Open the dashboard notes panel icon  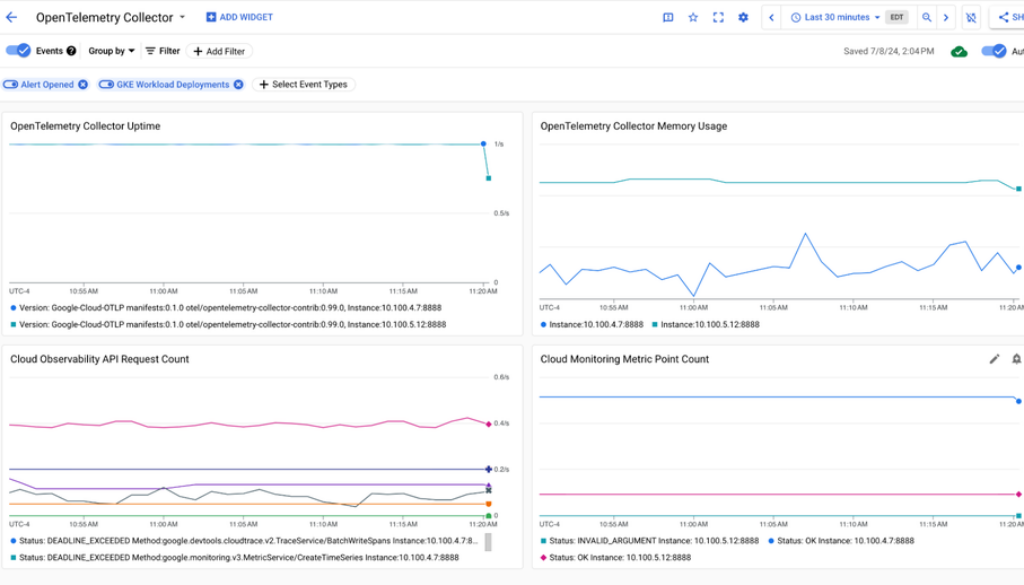668,17
